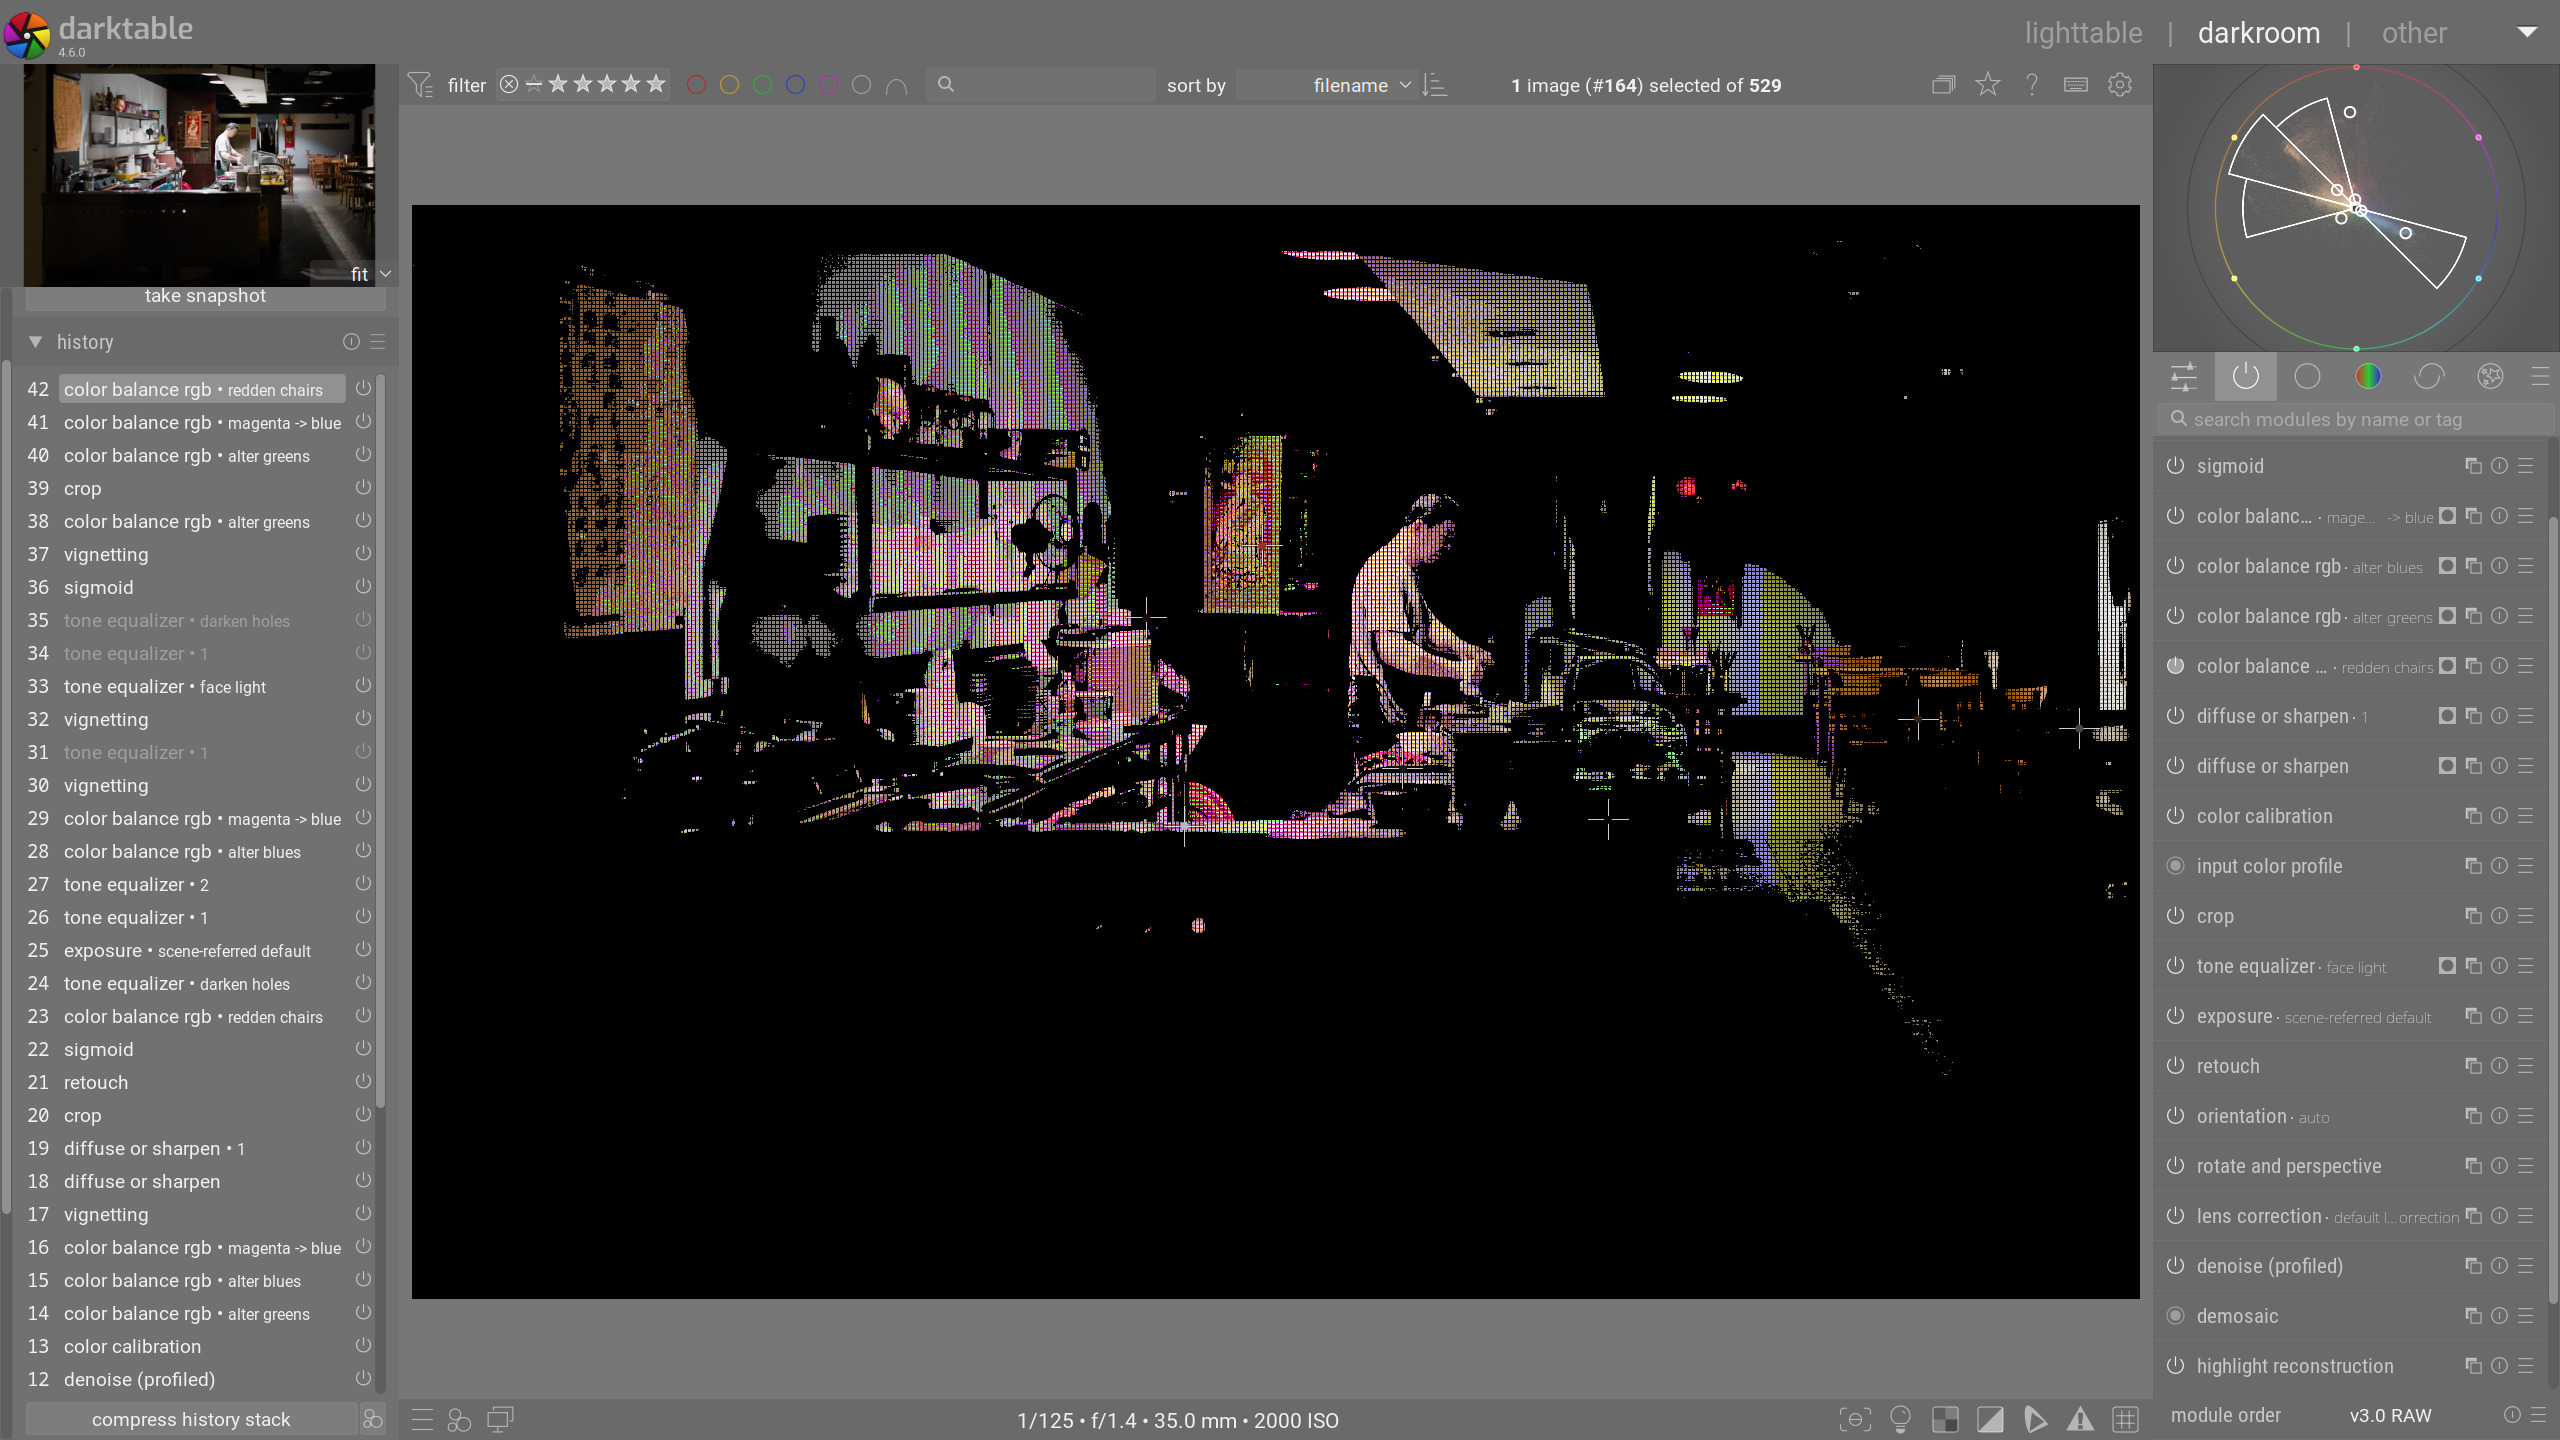Disable the demosaic module power switch
This screenshot has height=1440, width=2560.
2177,1316
